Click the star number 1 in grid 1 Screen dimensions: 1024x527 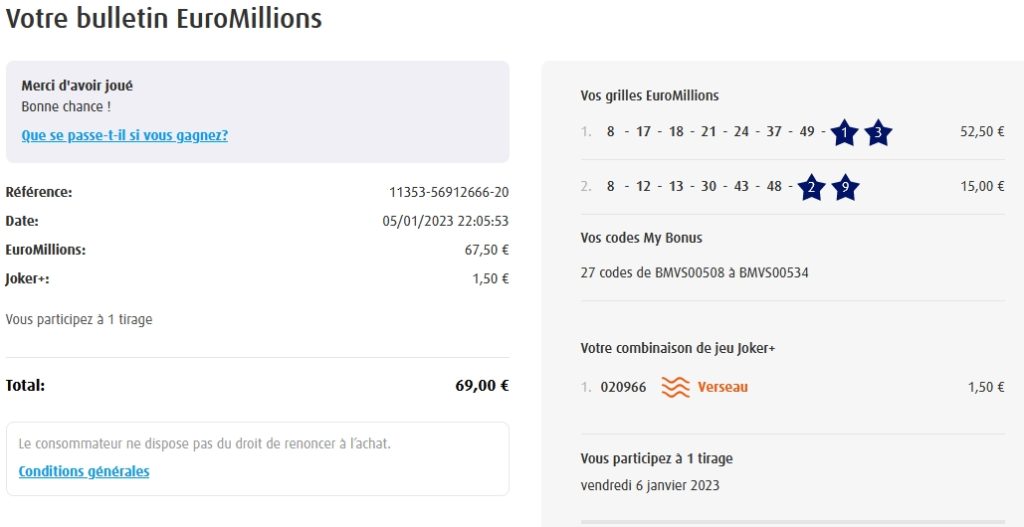click(844, 132)
